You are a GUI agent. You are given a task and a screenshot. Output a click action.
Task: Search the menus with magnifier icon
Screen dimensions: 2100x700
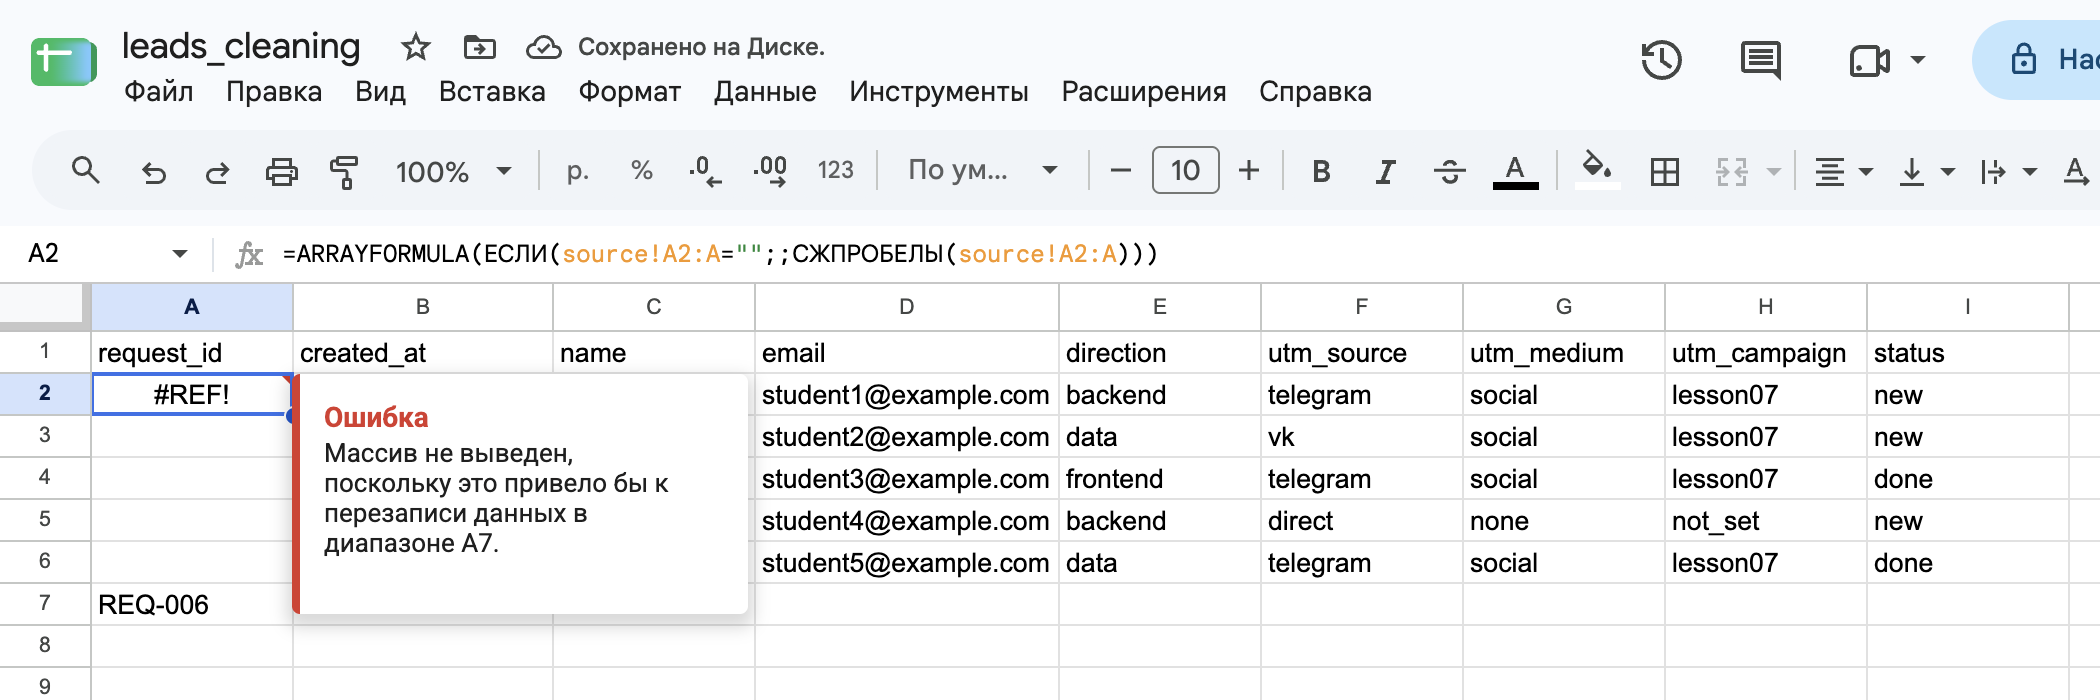coord(86,171)
